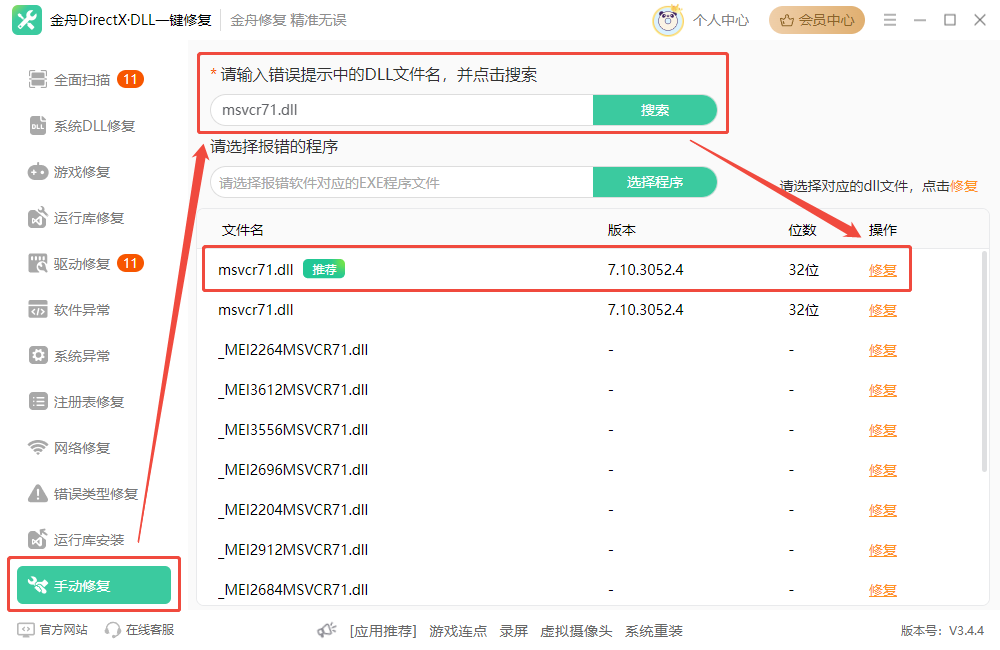The image size is (1000, 650).
Task: Click 修复 for recommended msvcr71.dll
Action: pos(883,270)
